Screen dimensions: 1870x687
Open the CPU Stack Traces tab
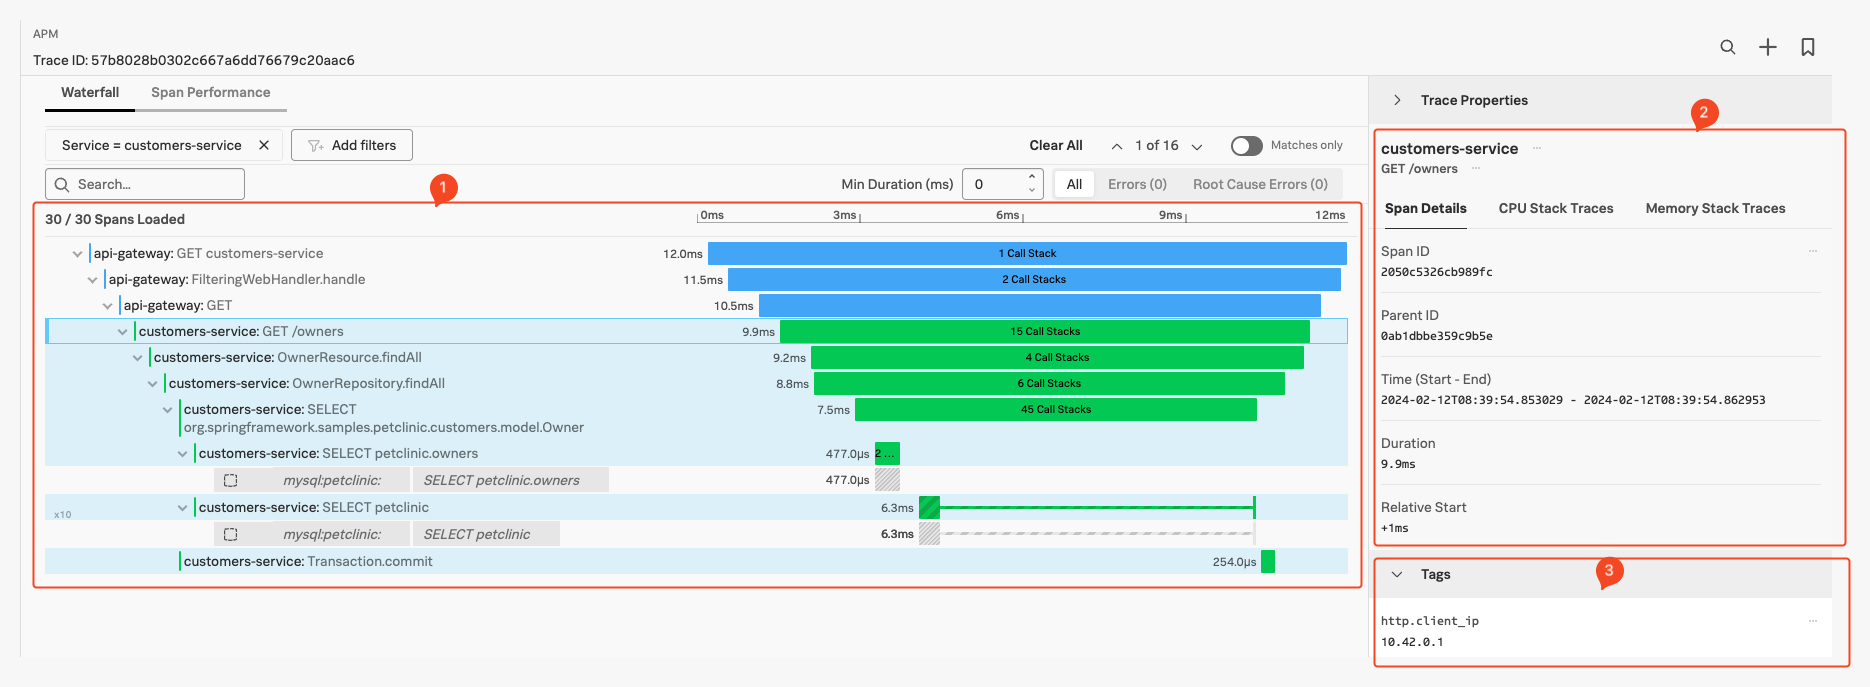point(1556,208)
